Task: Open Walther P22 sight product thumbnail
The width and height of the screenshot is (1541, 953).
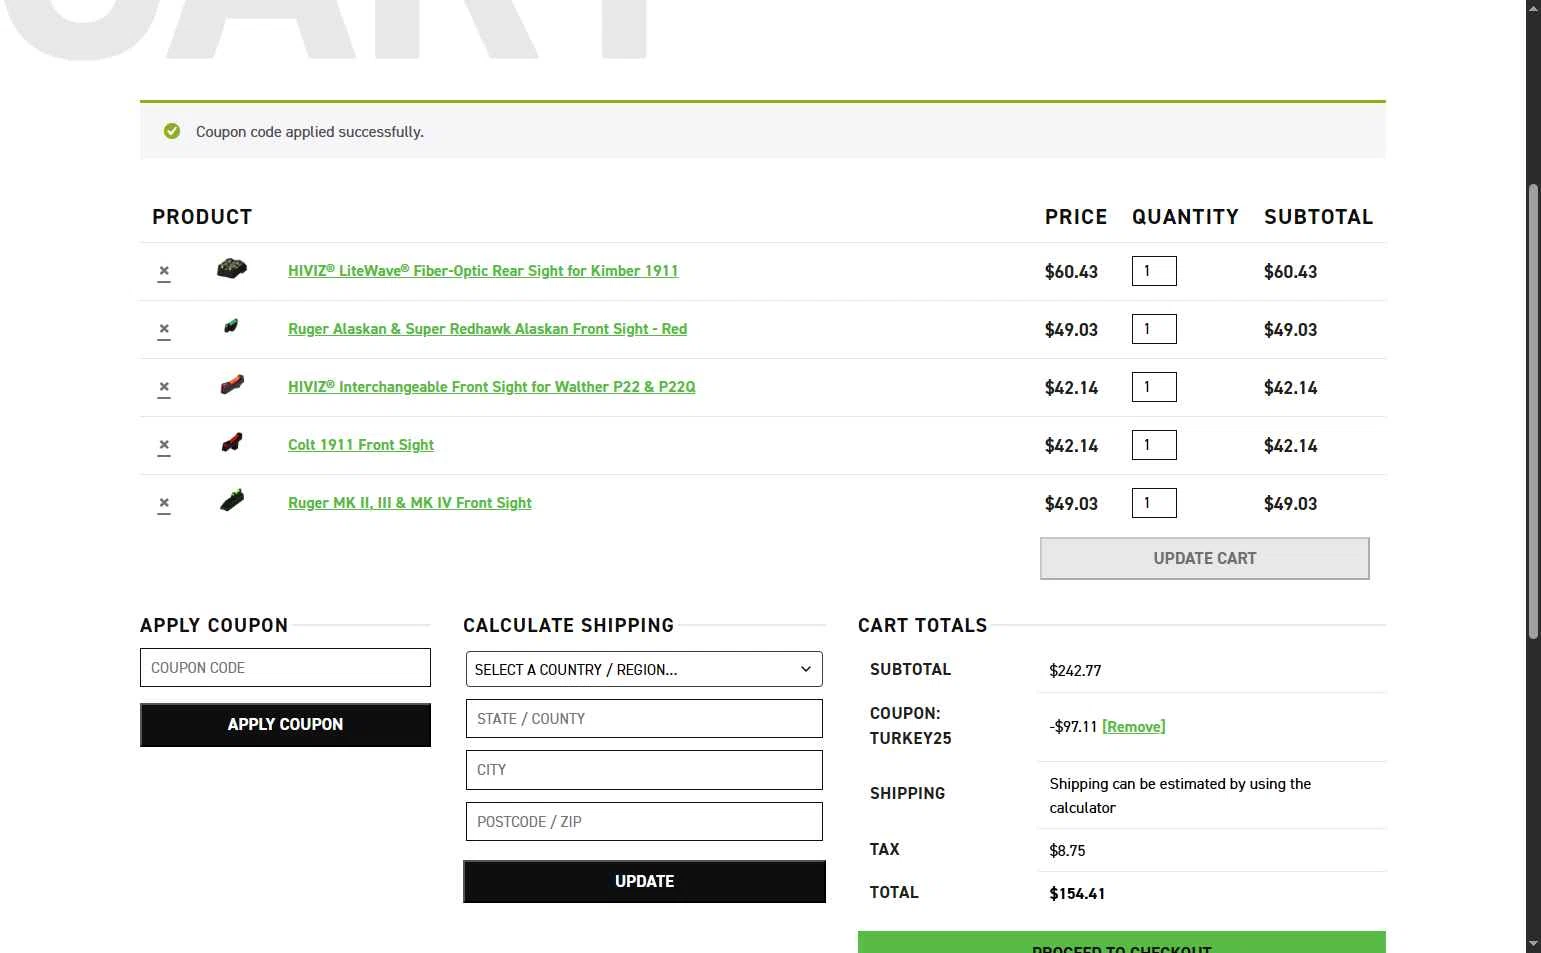Action: click(x=232, y=385)
